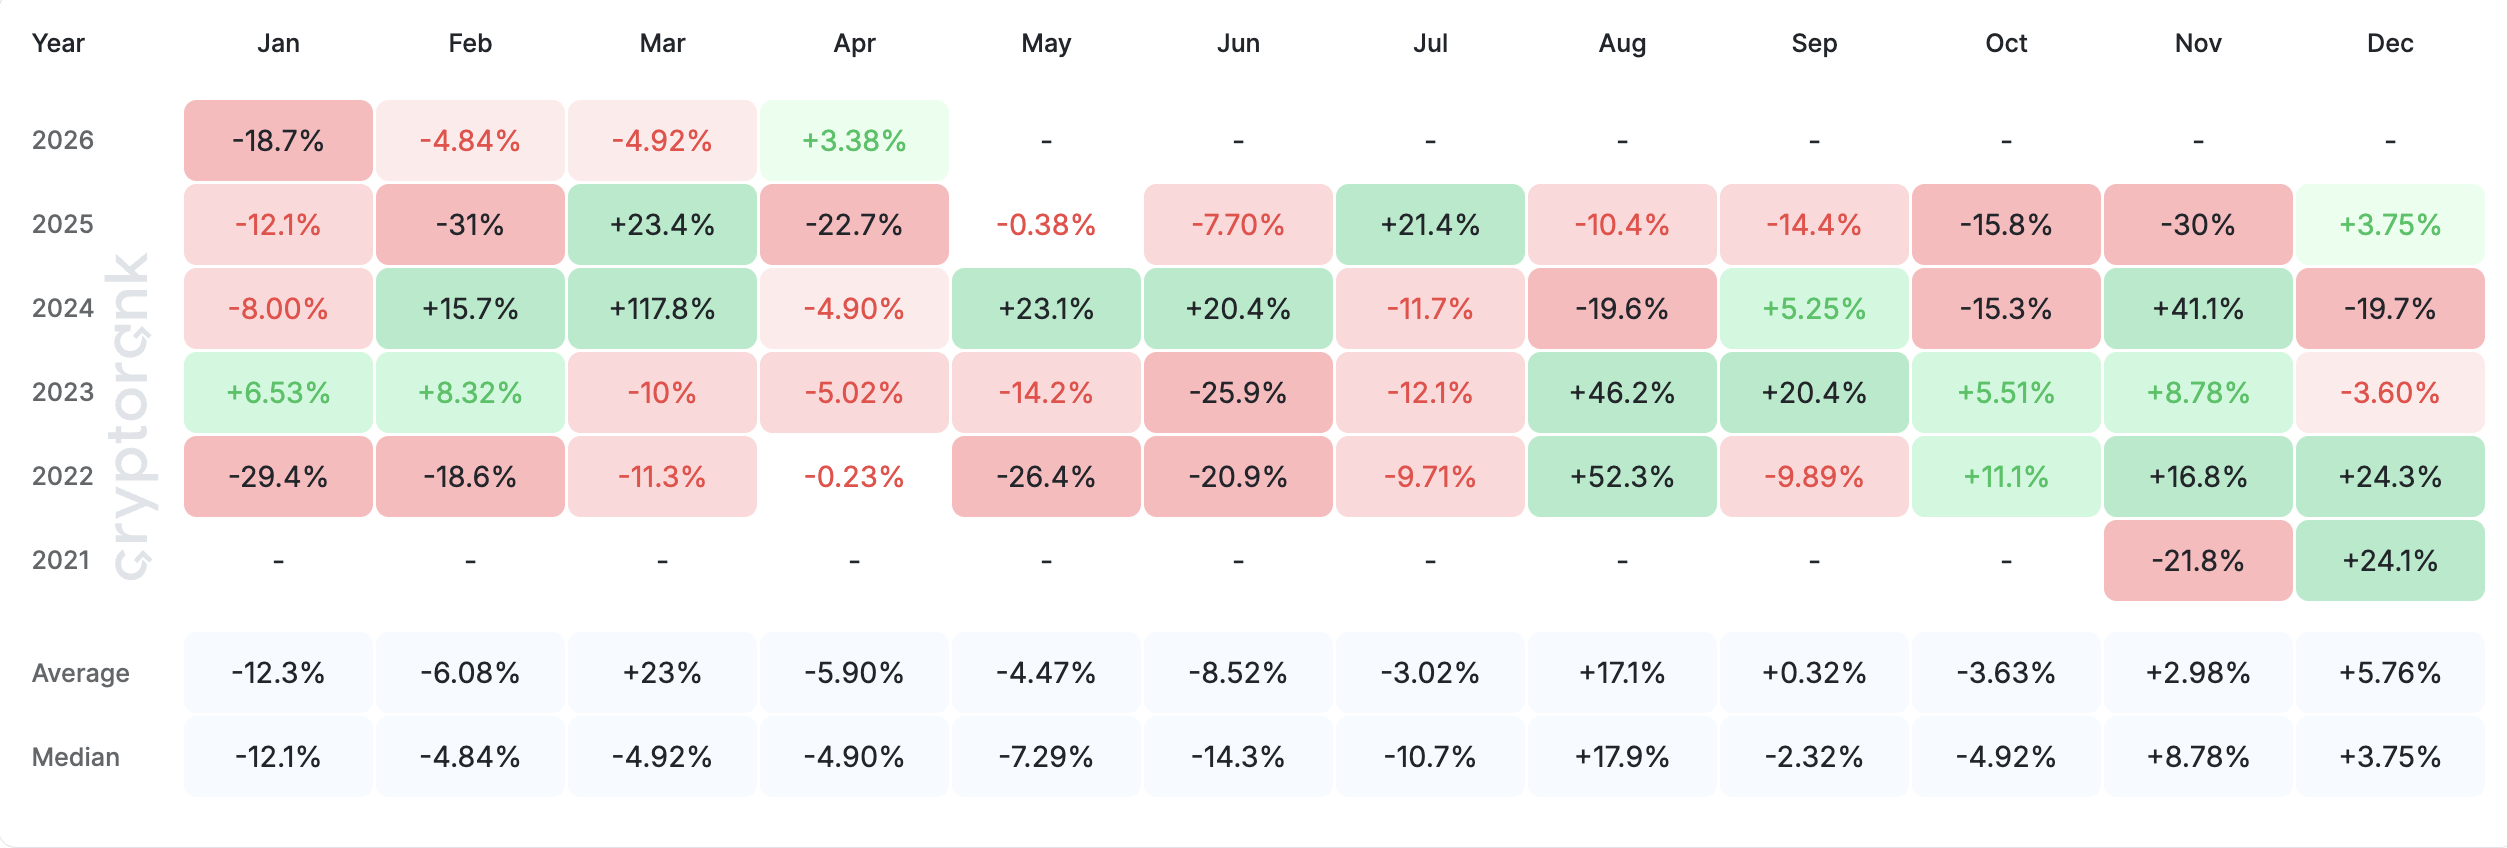Viewport: 2507px width, 848px height.
Task: Click the Dec column header
Action: (x=2390, y=43)
